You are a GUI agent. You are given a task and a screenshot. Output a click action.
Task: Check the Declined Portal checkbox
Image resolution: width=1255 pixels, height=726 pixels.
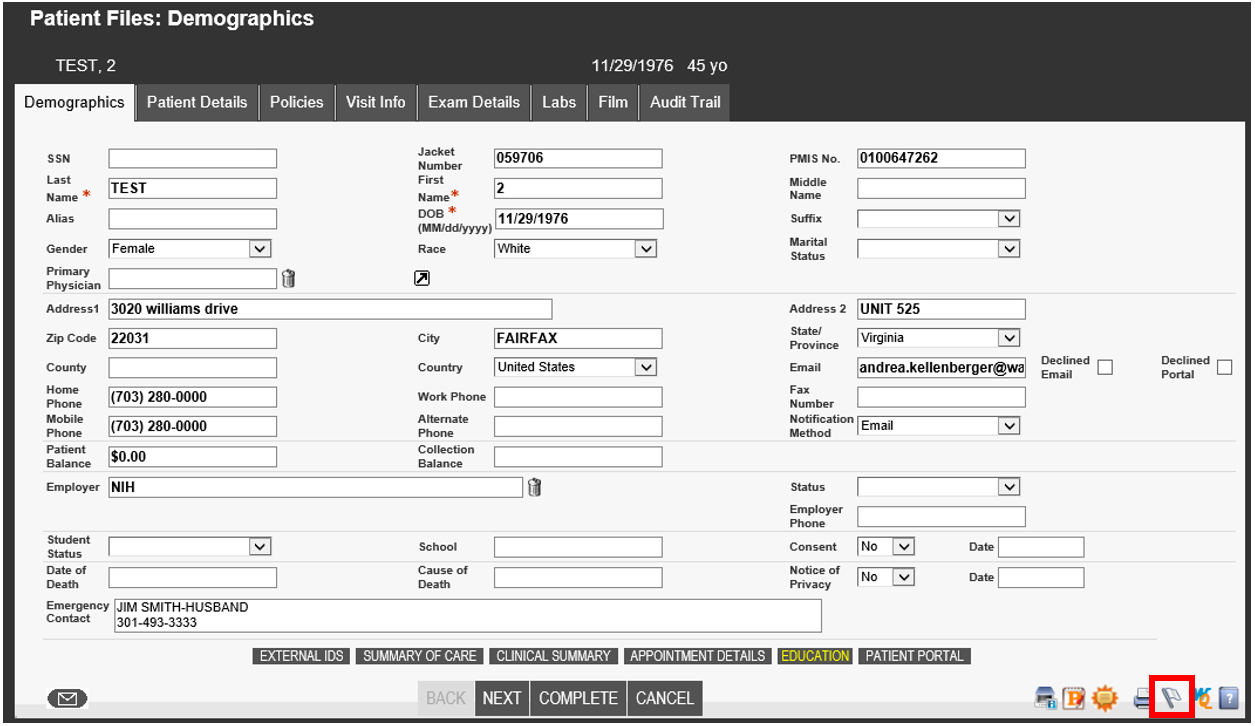point(1224,367)
